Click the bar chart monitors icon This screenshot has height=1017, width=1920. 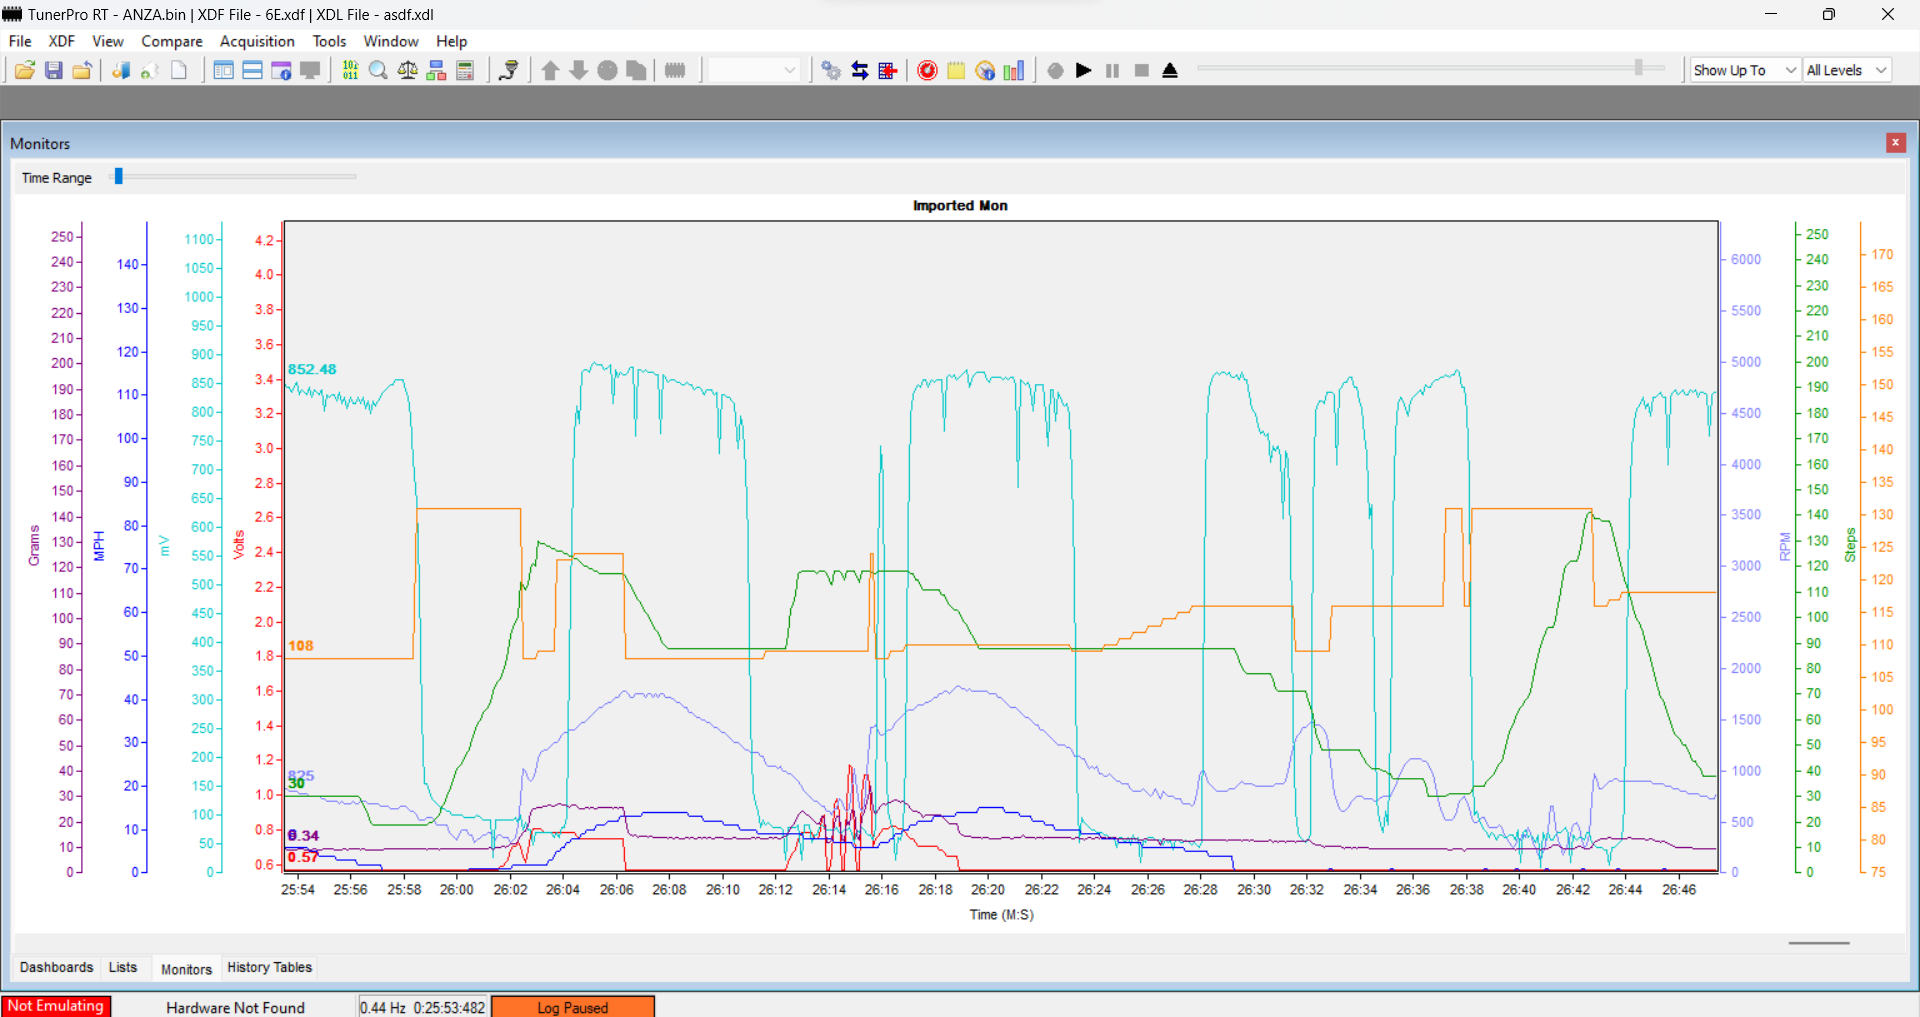(1014, 70)
